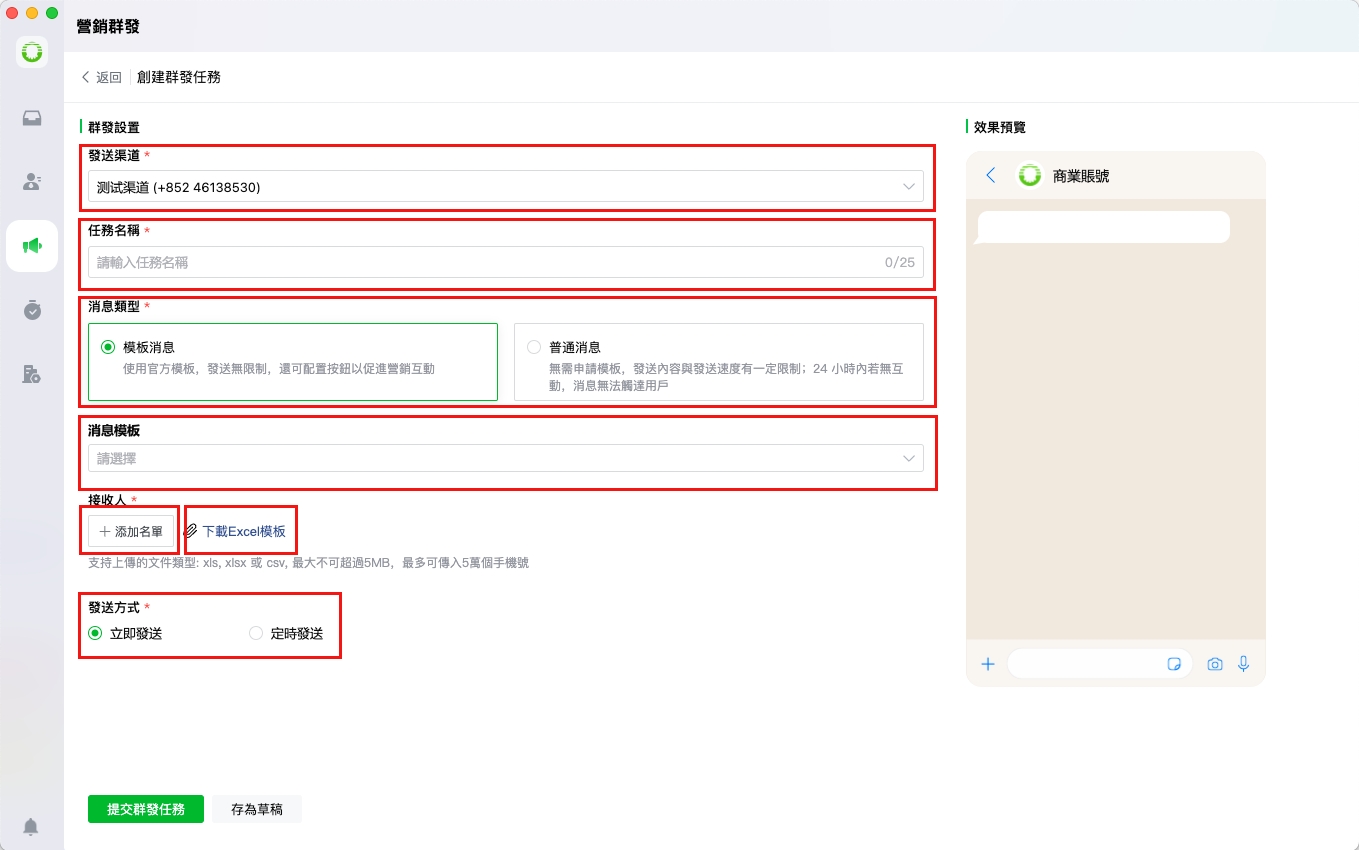The width and height of the screenshot is (1359, 850).
Task: Open the 消息模板 dropdown
Action: pyautogui.click(x=505, y=458)
